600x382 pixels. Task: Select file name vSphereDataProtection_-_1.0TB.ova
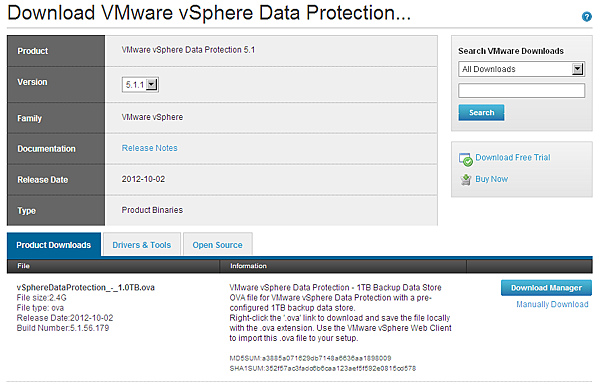[85, 287]
